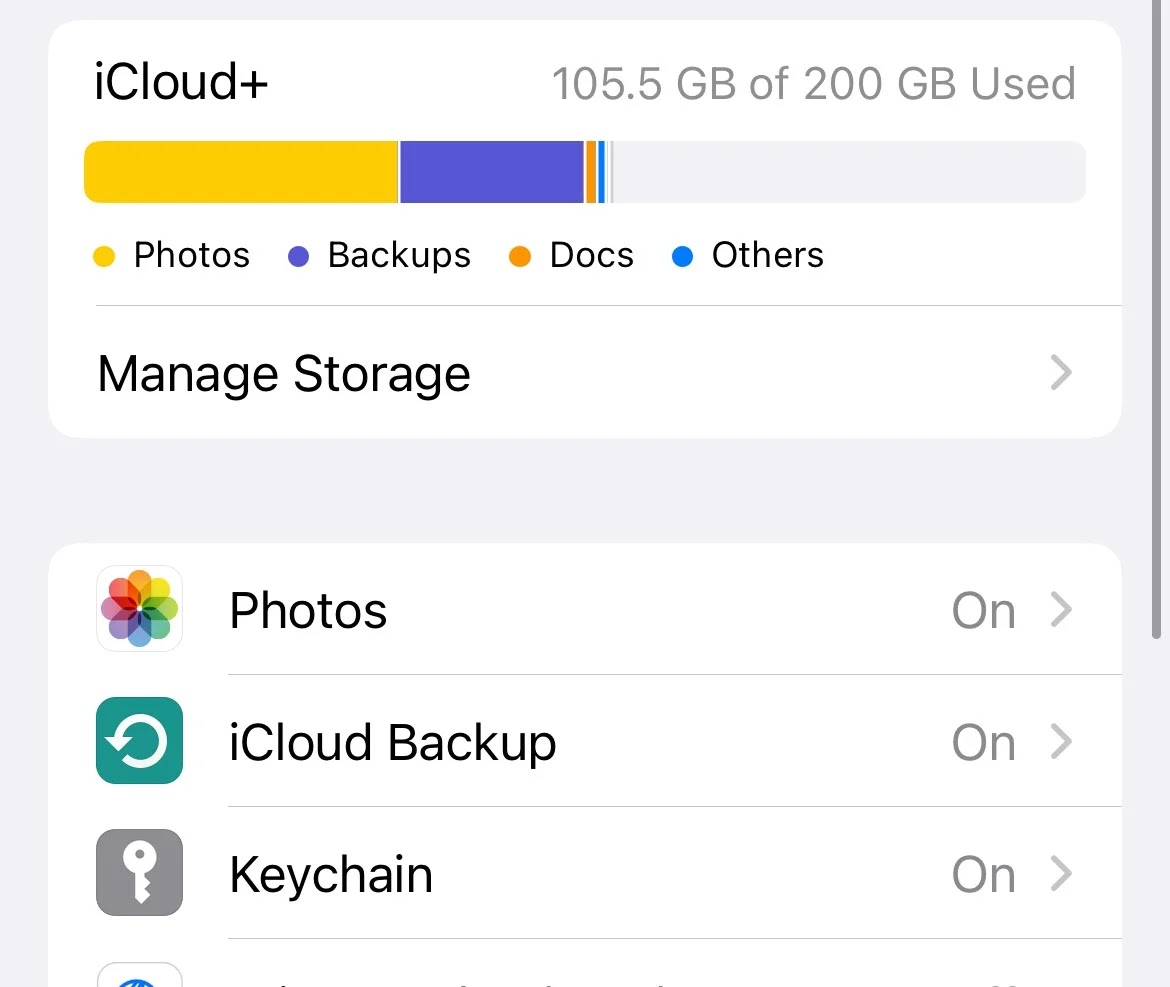Image resolution: width=1170 pixels, height=987 pixels.
Task: Click the orange Docs legend dot
Action: coord(520,256)
